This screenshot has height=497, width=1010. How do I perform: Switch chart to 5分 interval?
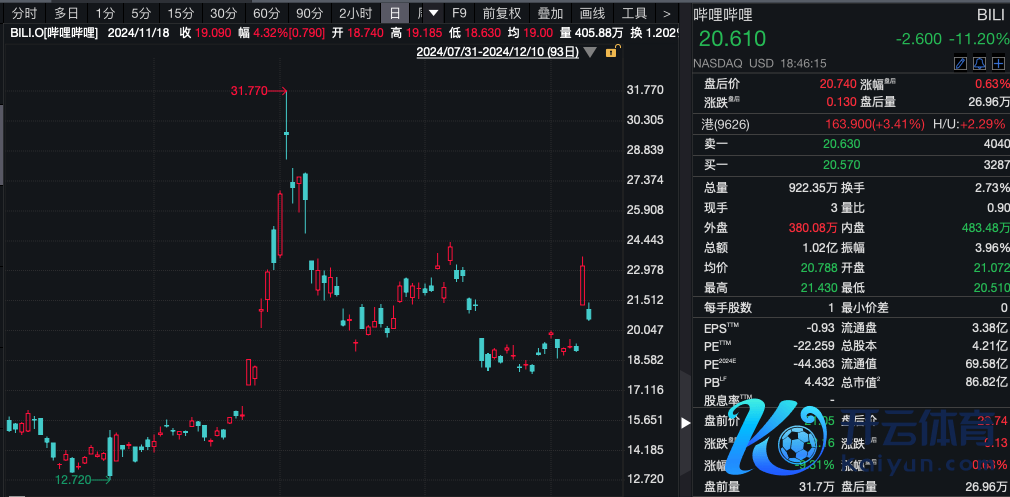coord(141,14)
